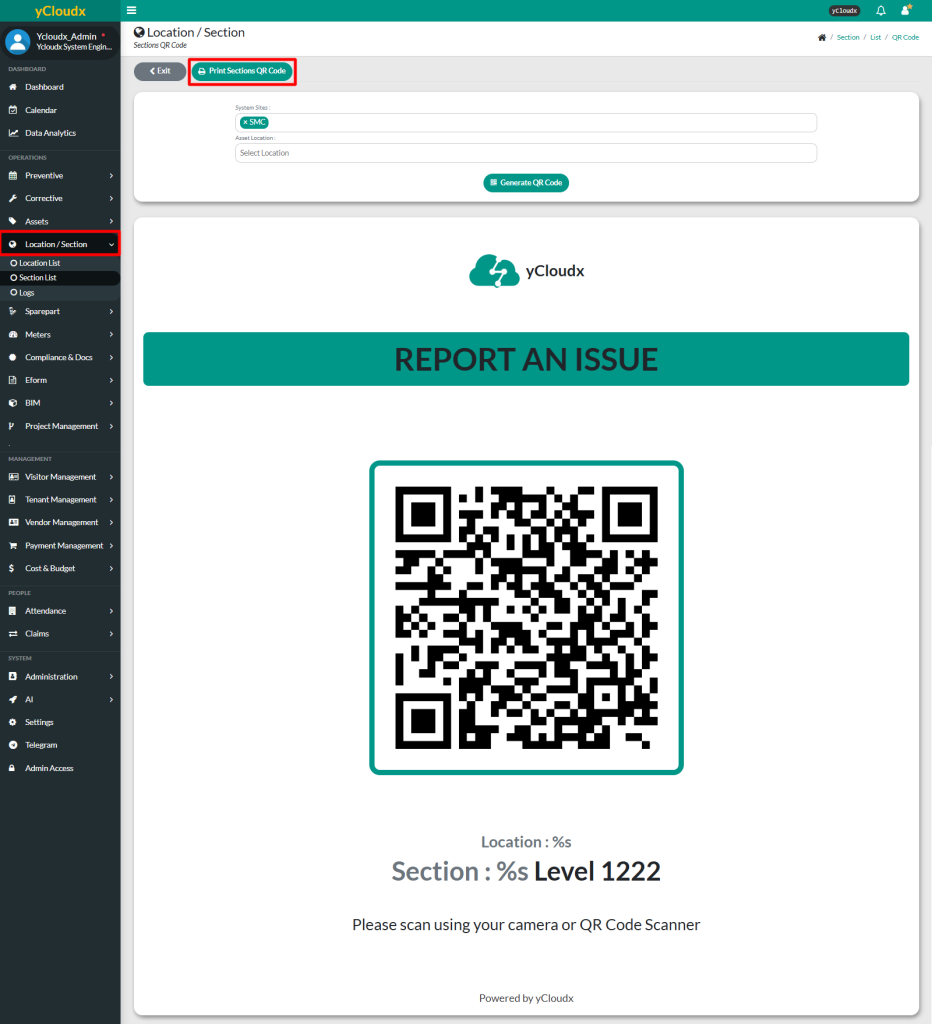Viewport: 932px width, 1024px height.
Task: Click the Calendar icon in sidebar
Action: [x=13, y=110]
